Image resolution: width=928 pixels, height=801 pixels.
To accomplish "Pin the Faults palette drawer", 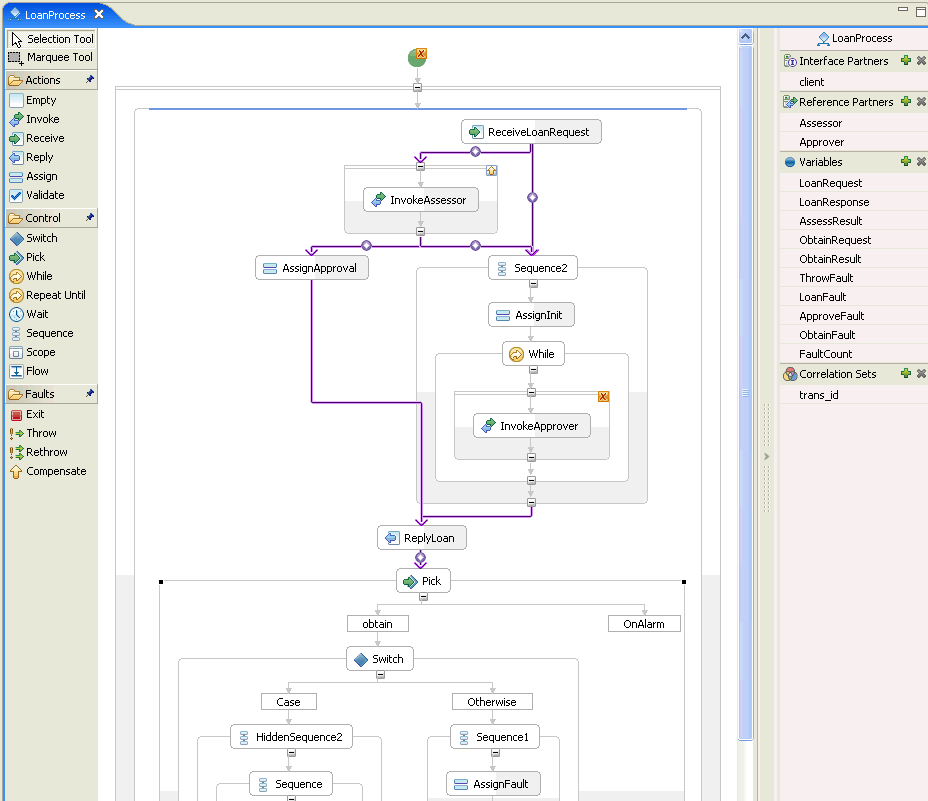I will click(90, 394).
